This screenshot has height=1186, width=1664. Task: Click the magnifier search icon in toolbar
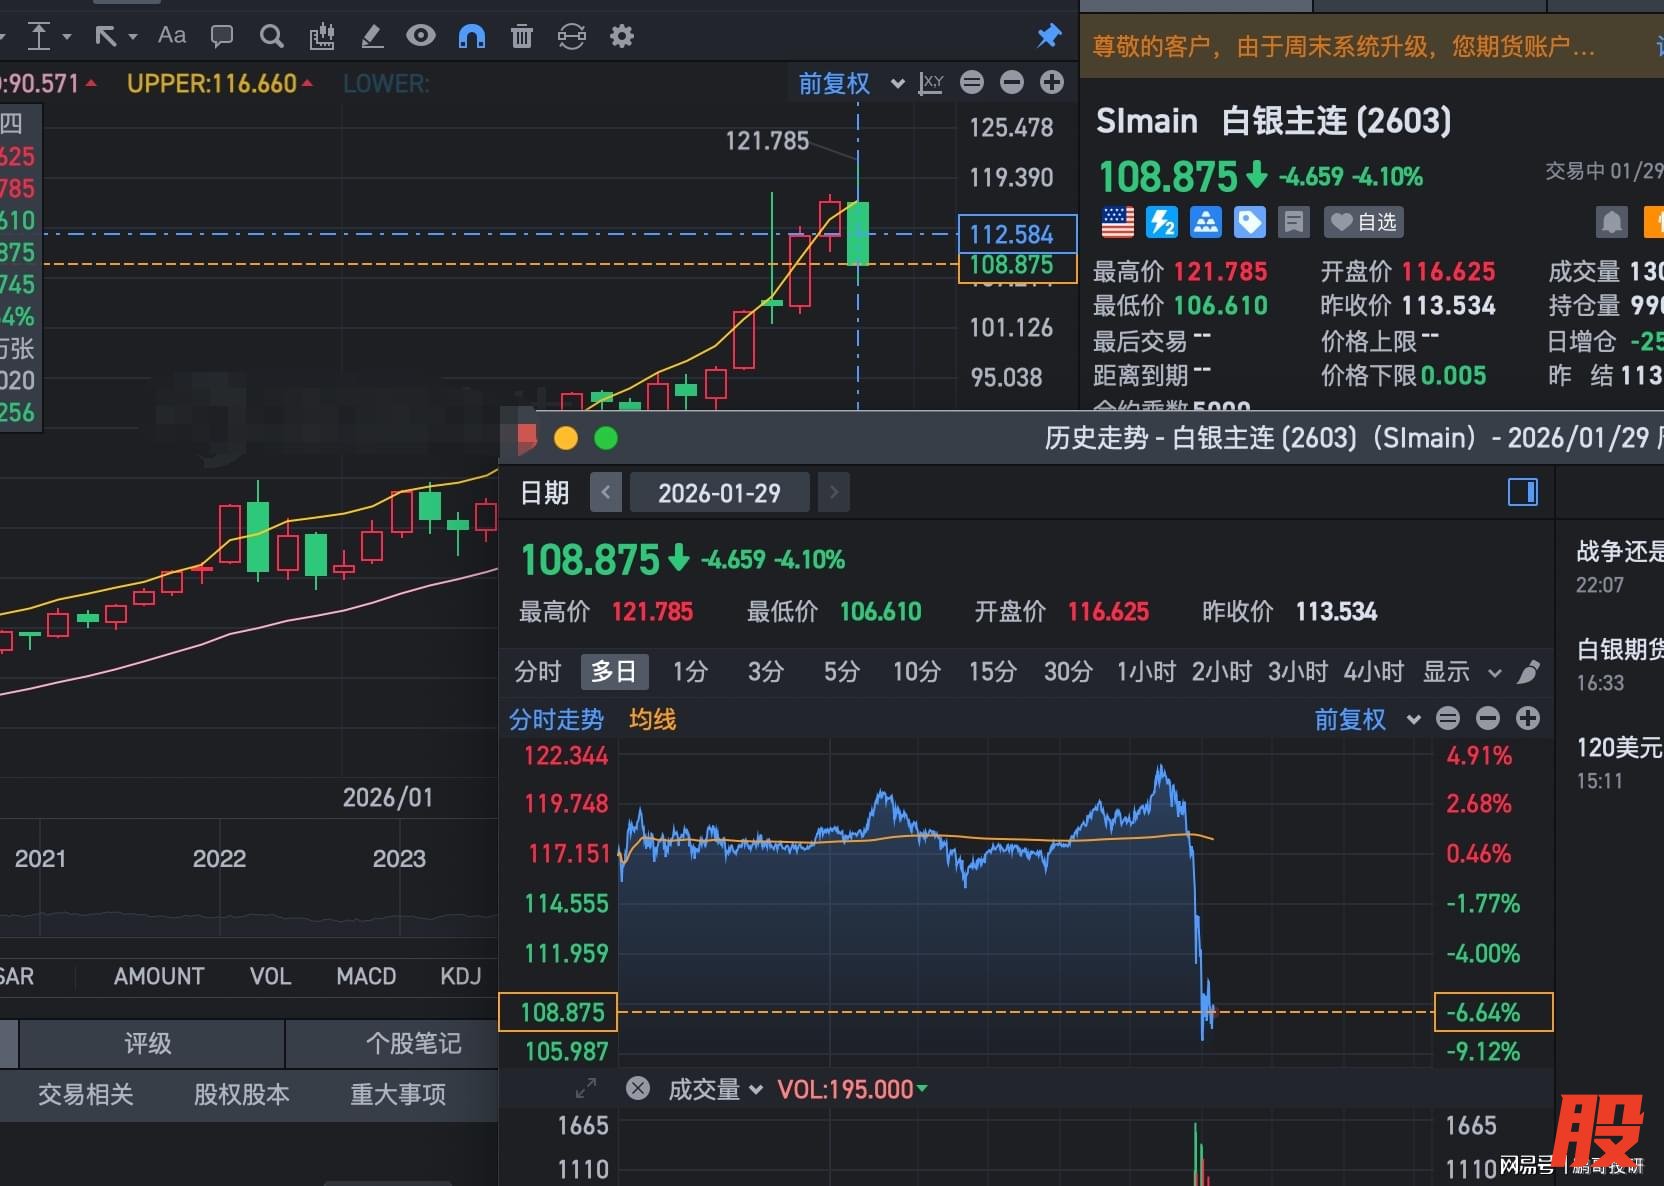(x=271, y=37)
